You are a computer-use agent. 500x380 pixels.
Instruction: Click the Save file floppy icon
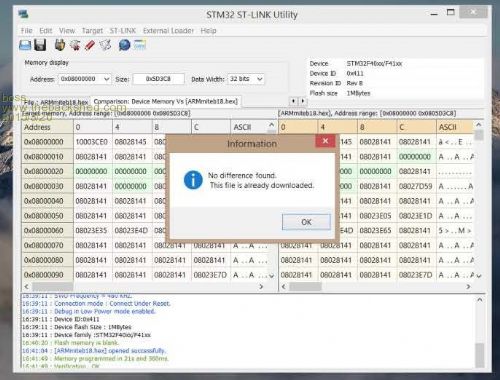pyautogui.click(x=40, y=45)
